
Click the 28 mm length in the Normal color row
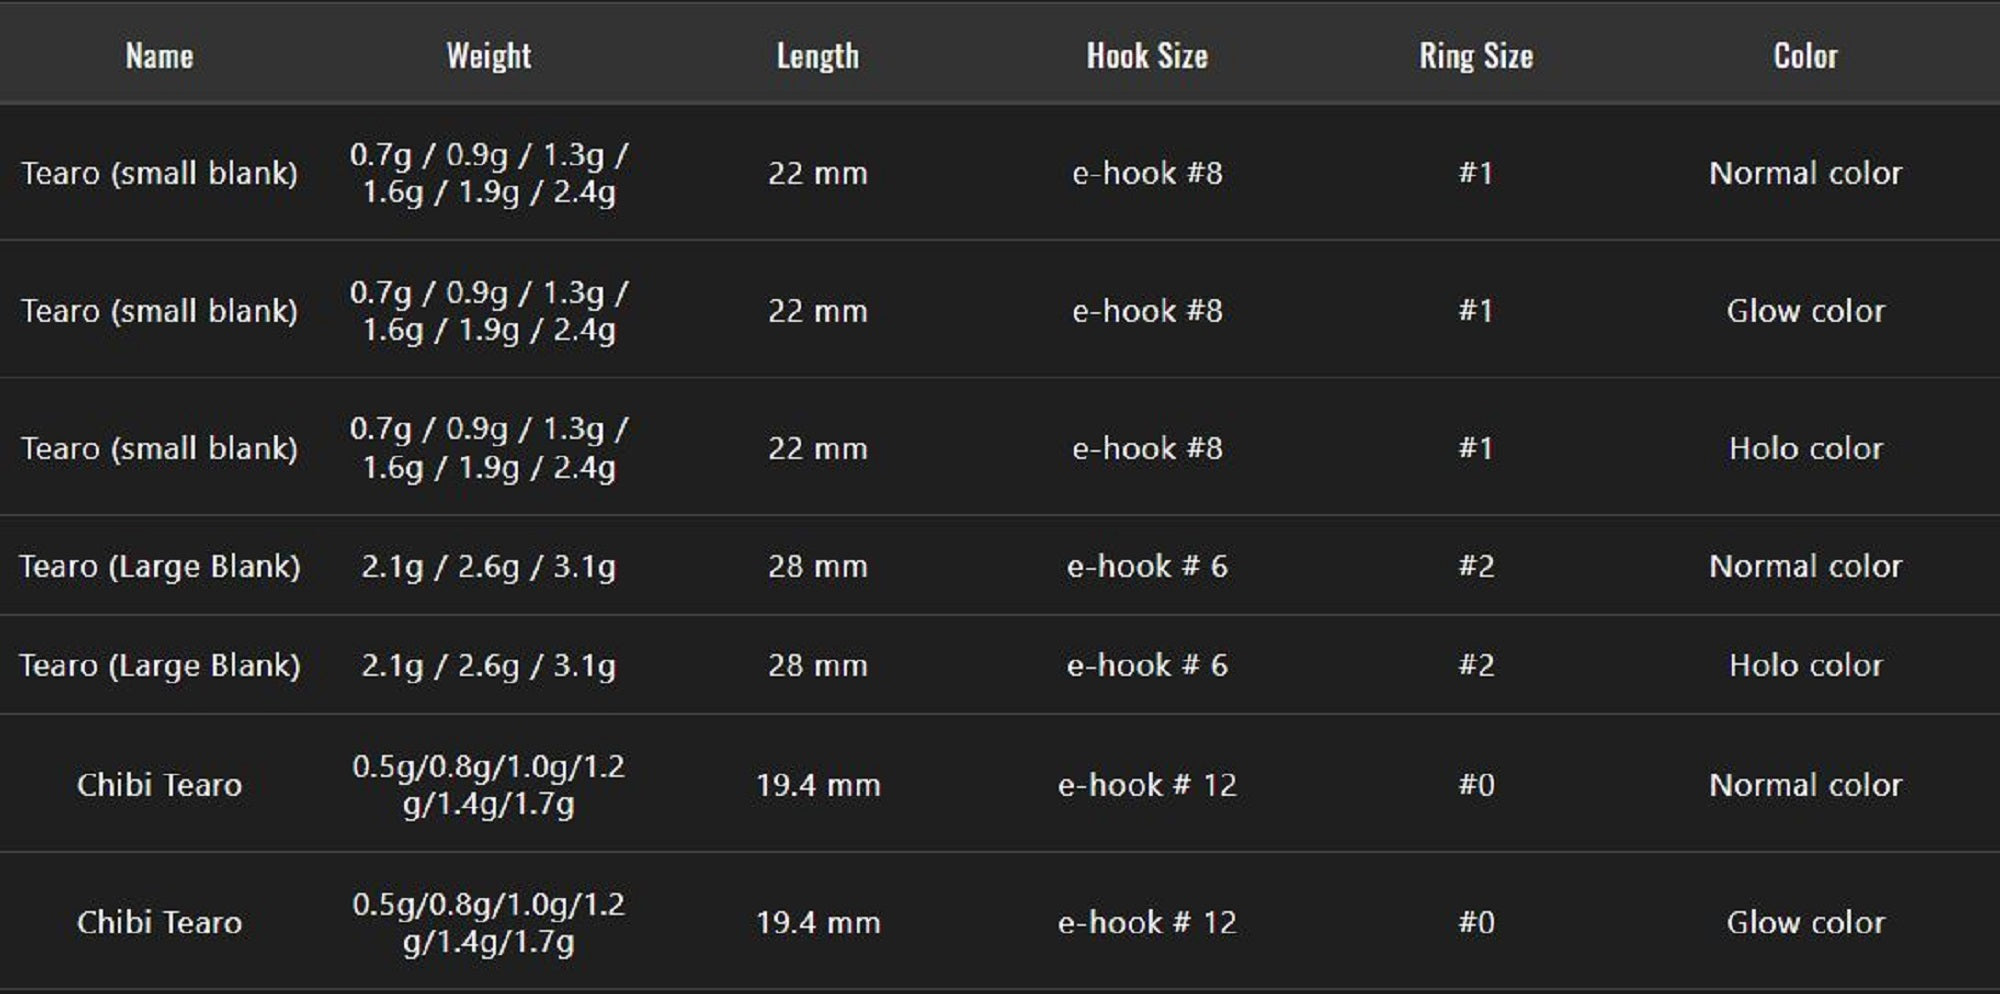[x=817, y=566]
